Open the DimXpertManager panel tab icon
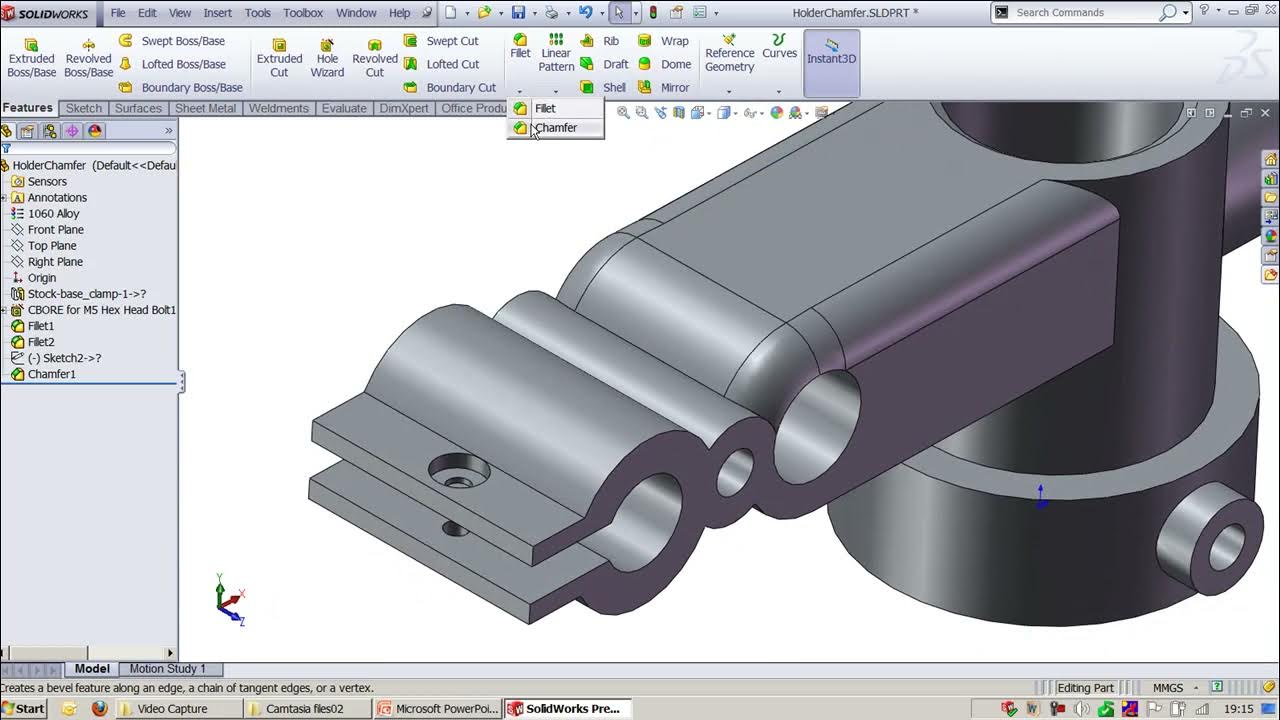1280x720 pixels. click(72, 131)
